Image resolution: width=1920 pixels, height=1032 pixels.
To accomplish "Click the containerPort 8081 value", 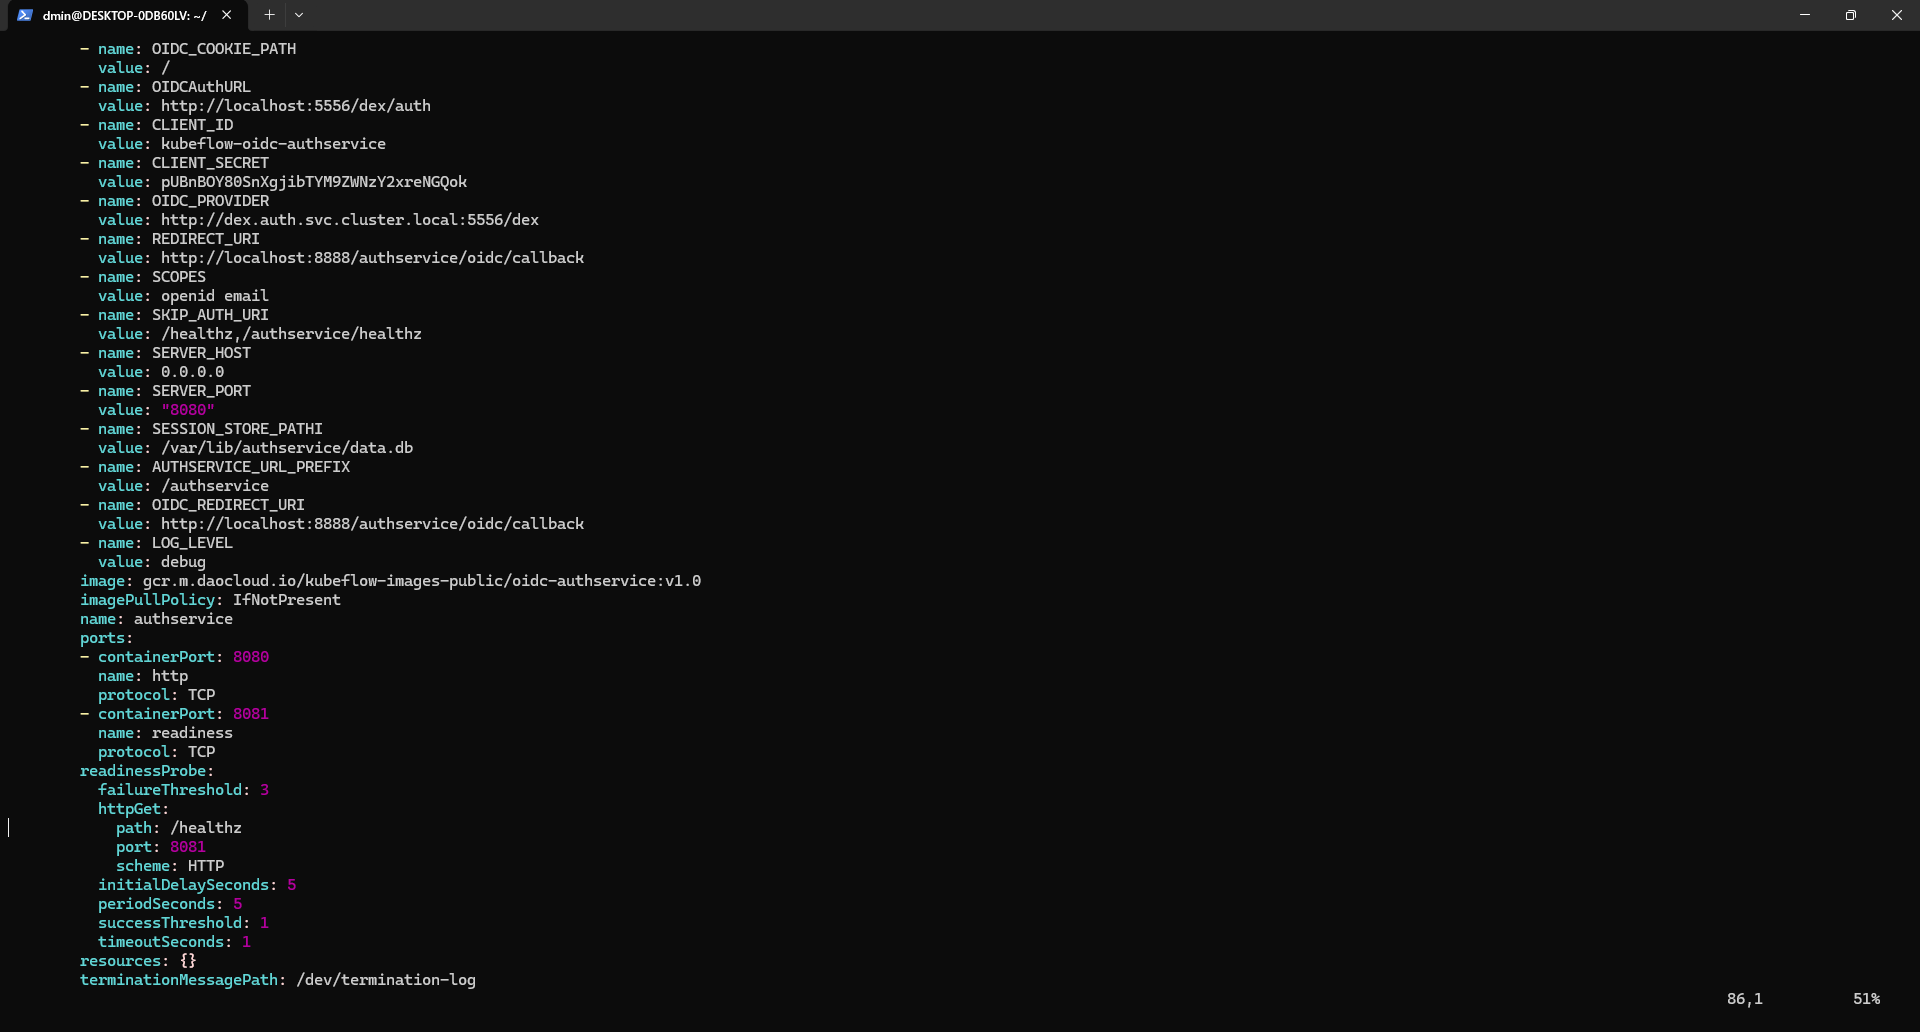I will tap(251, 714).
